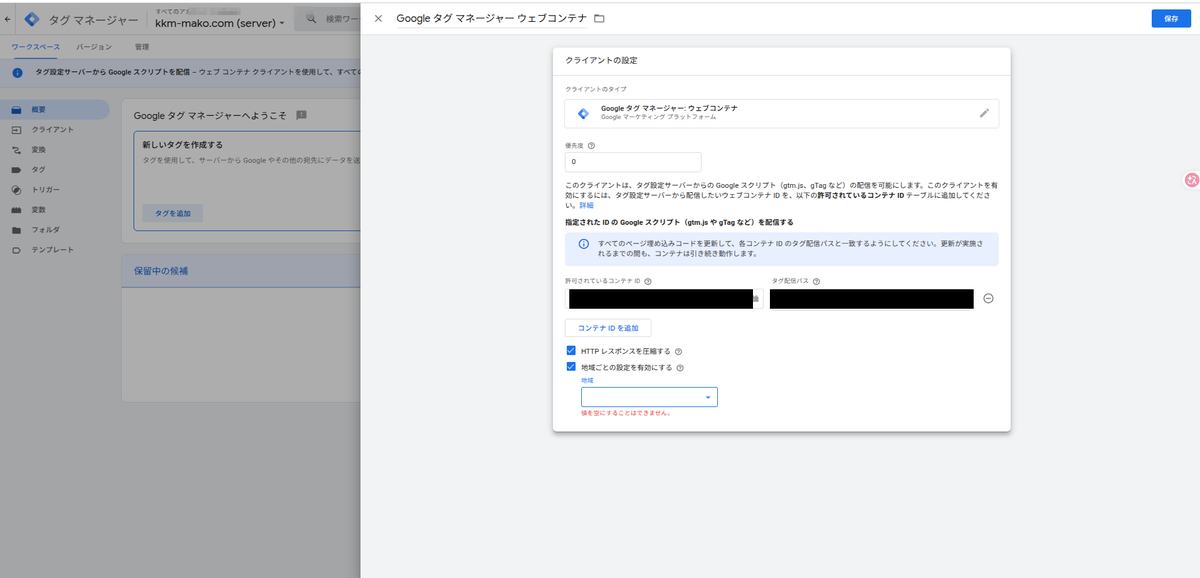Open the 地域 region dropdown
The height and width of the screenshot is (578, 1200).
click(649, 397)
